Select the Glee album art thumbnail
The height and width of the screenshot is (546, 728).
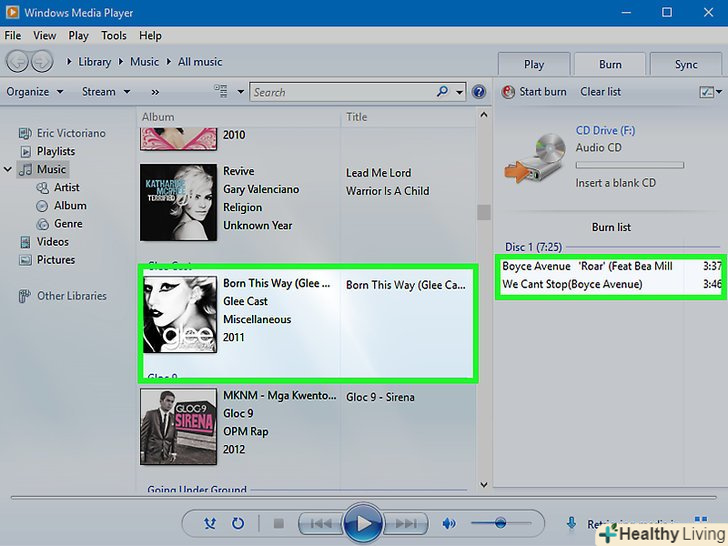point(180,315)
